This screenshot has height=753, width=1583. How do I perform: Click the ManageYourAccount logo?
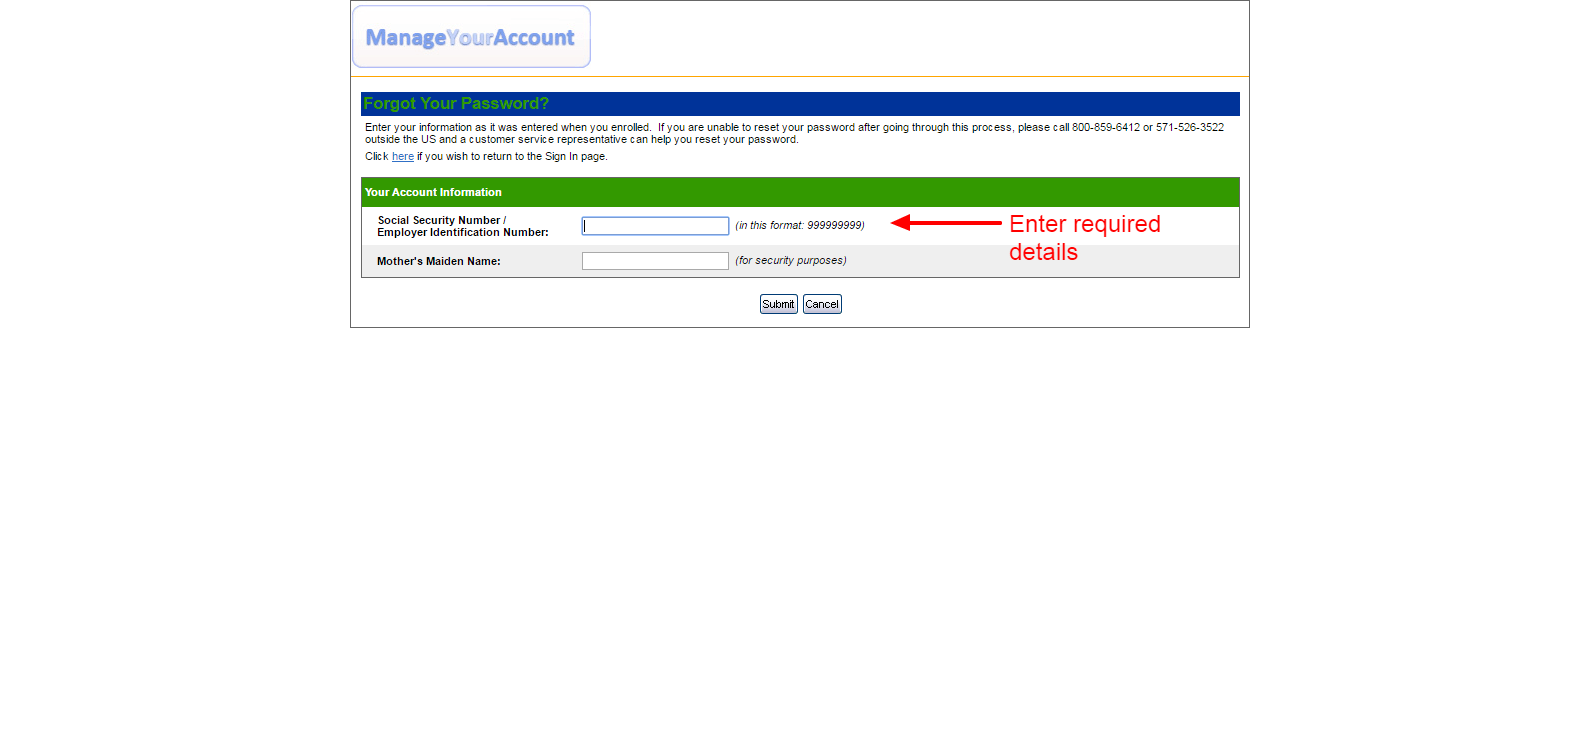pyautogui.click(x=471, y=37)
